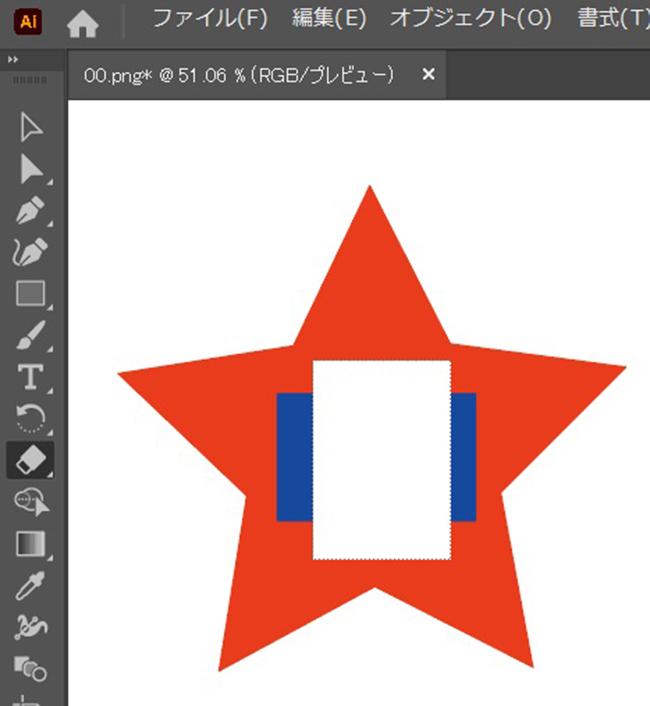Open the オブジェクト(O) menu
The height and width of the screenshot is (706, 650).
point(470,19)
